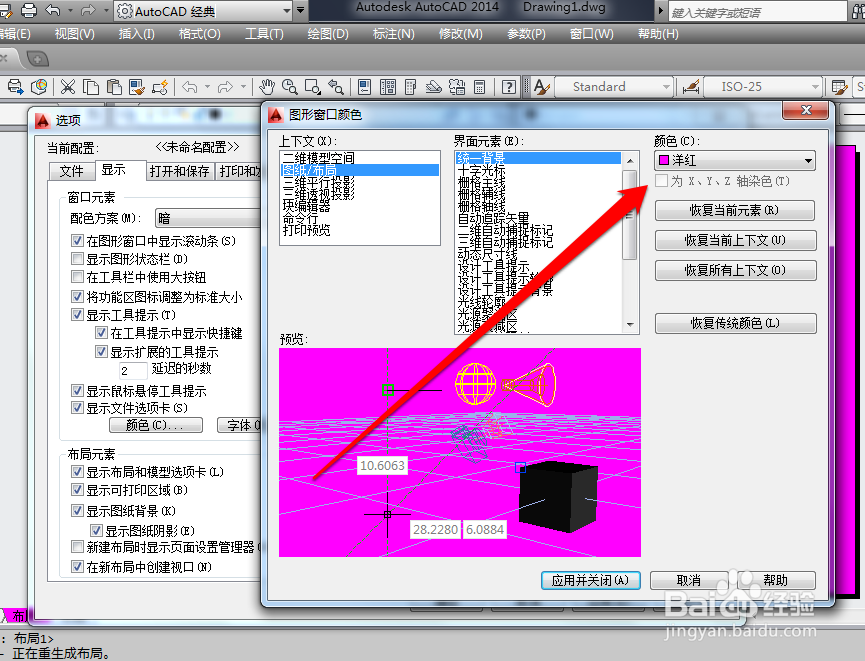Toggle show shortcut keys in ToolTips
The height and width of the screenshot is (661, 865).
point(102,333)
